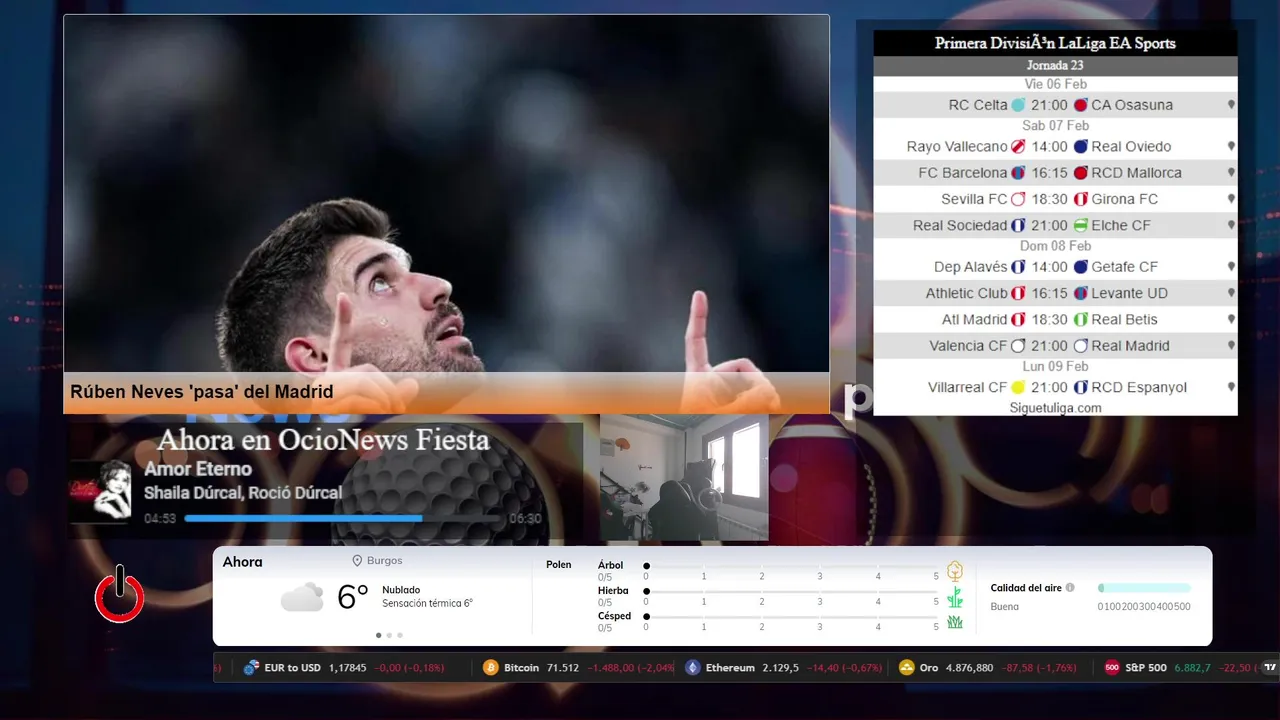Click the CA Osasuna crest icon
The height and width of the screenshot is (720, 1280).
(x=1080, y=105)
